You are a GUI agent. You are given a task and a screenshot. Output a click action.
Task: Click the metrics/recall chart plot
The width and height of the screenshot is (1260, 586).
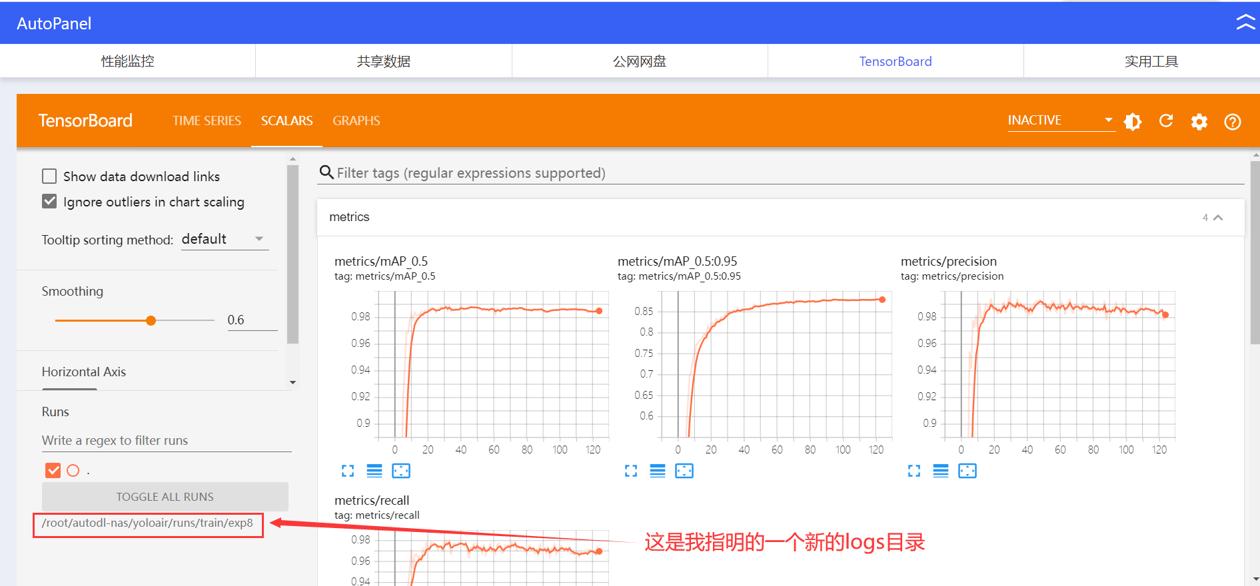[x=493, y=558]
